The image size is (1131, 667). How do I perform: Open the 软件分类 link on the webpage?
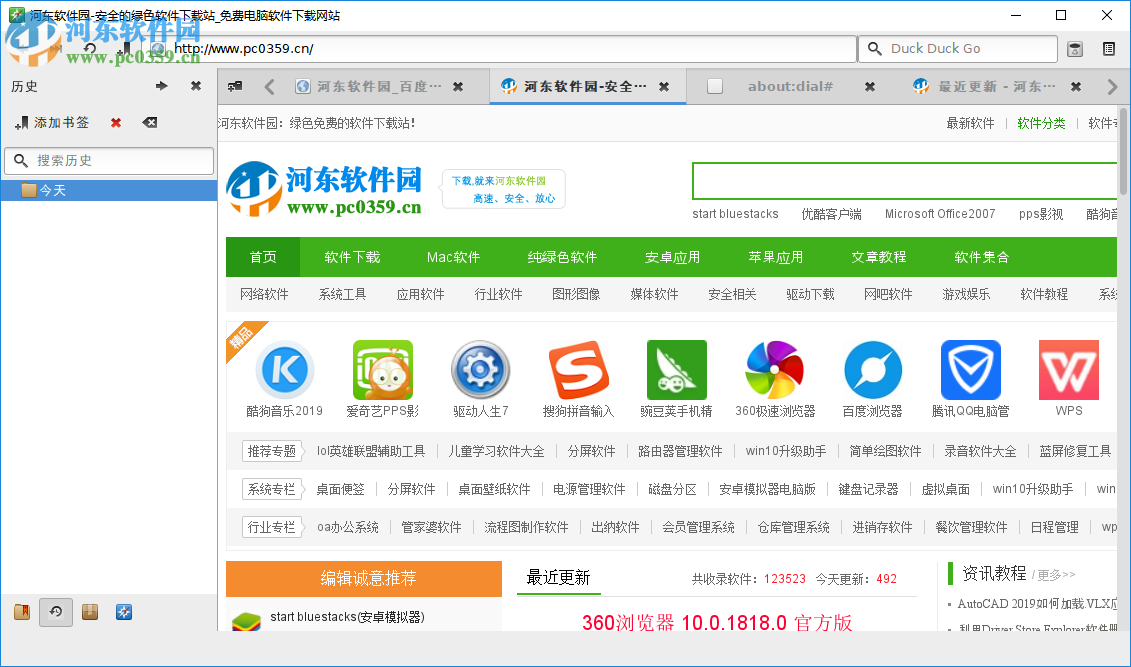click(1041, 122)
